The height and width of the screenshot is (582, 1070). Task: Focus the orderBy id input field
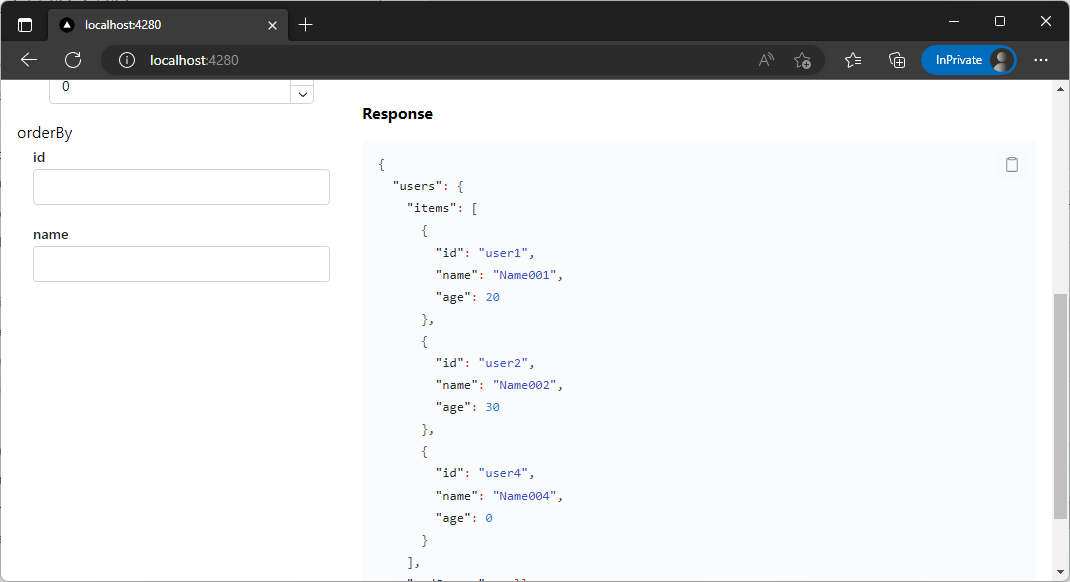point(182,187)
